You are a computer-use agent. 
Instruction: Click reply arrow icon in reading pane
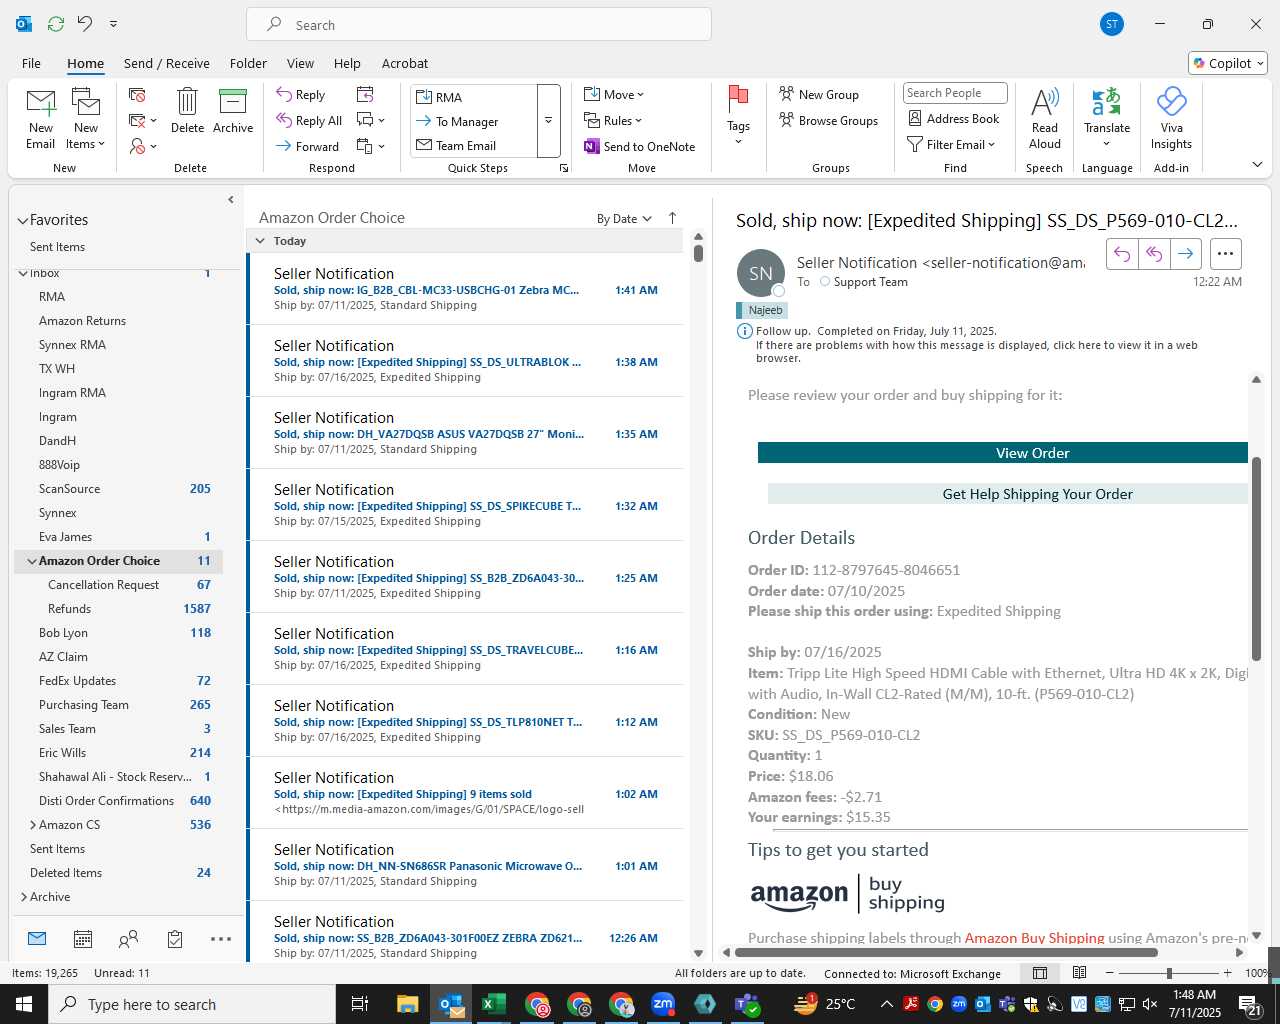point(1122,254)
